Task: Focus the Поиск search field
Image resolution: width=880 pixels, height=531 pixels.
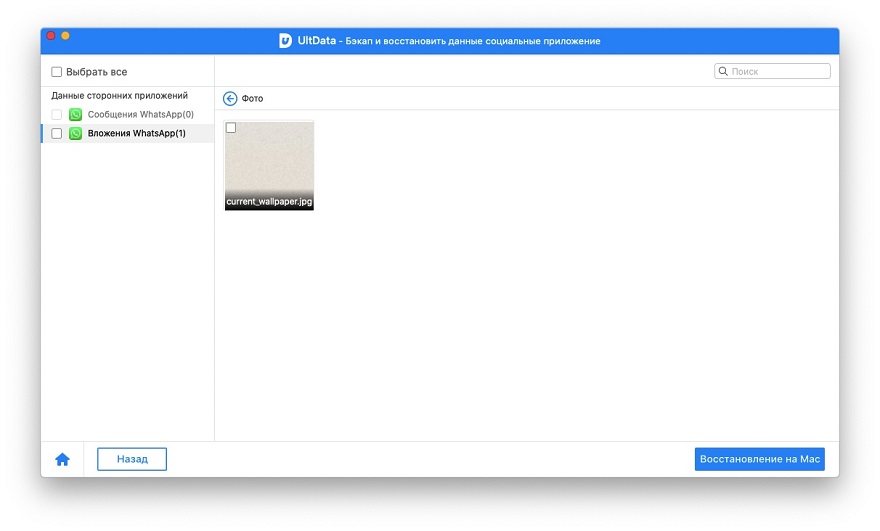Action: coord(772,71)
